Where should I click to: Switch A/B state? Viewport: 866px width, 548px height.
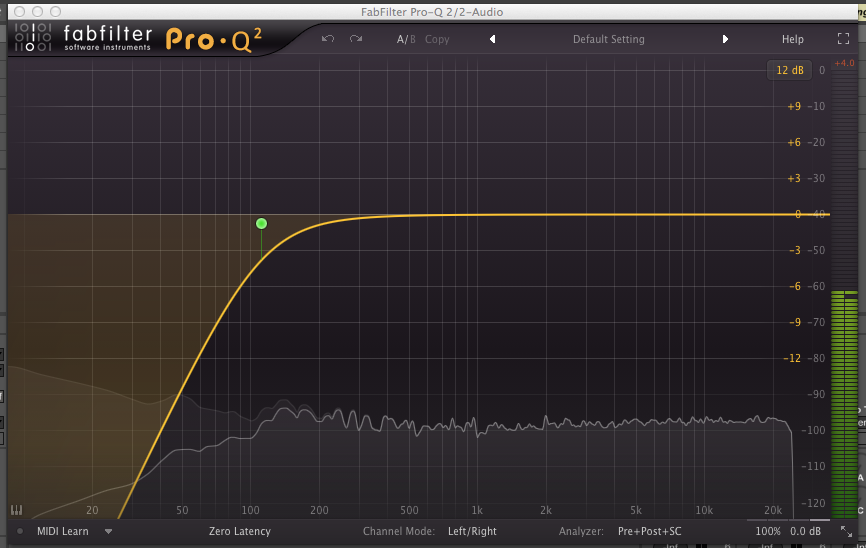(406, 39)
